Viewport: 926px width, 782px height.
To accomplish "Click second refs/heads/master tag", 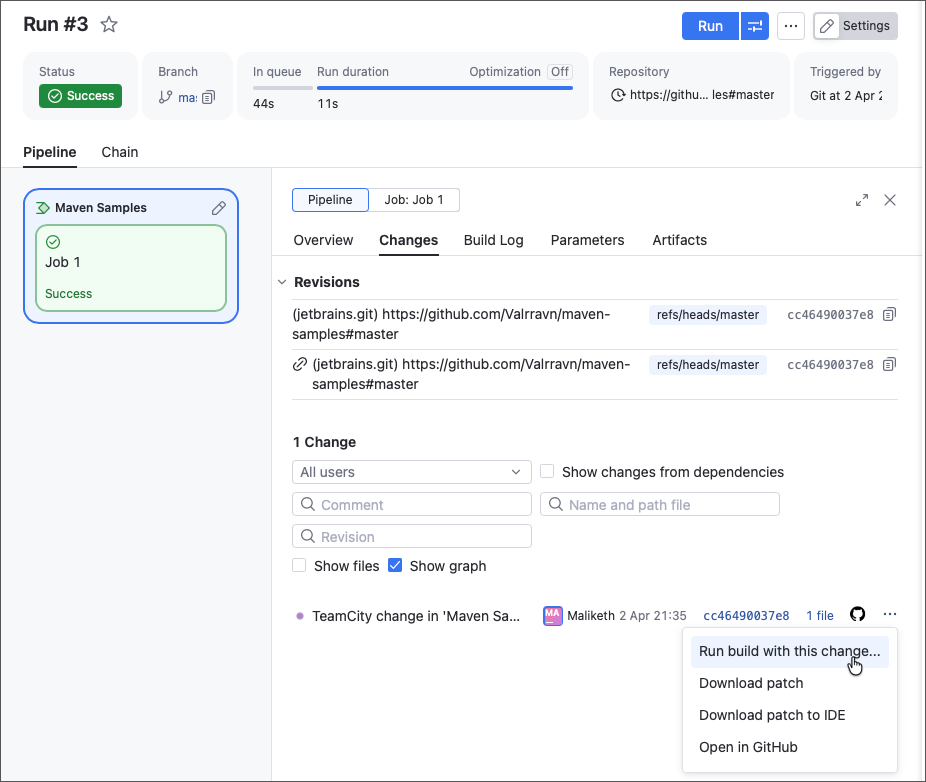I will [707, 364].
